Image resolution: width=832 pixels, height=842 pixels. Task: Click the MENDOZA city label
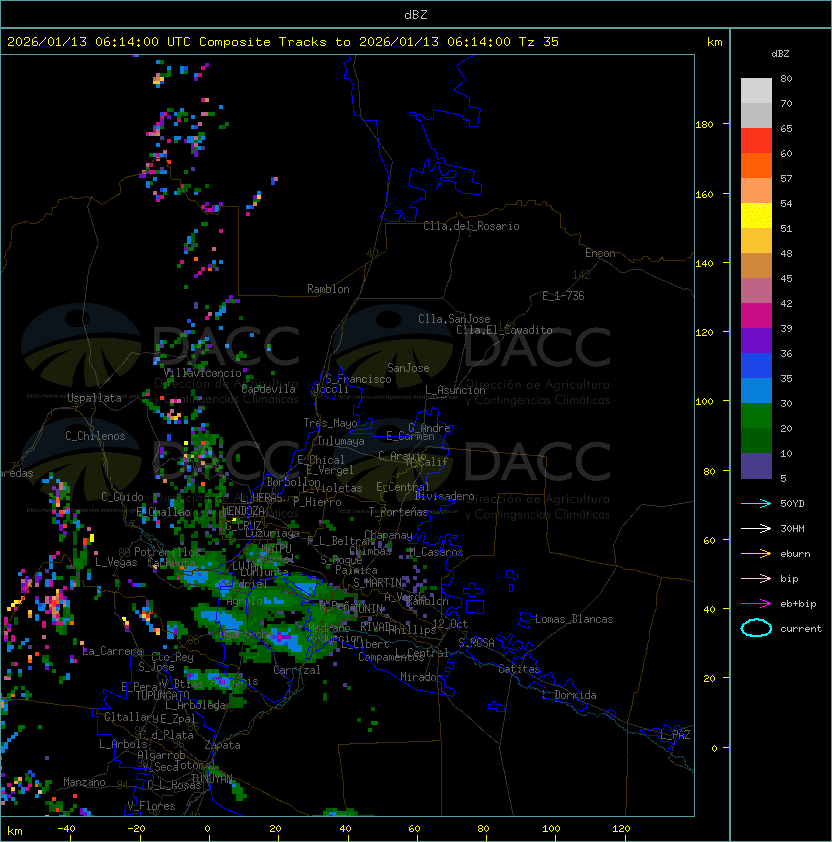243,511
